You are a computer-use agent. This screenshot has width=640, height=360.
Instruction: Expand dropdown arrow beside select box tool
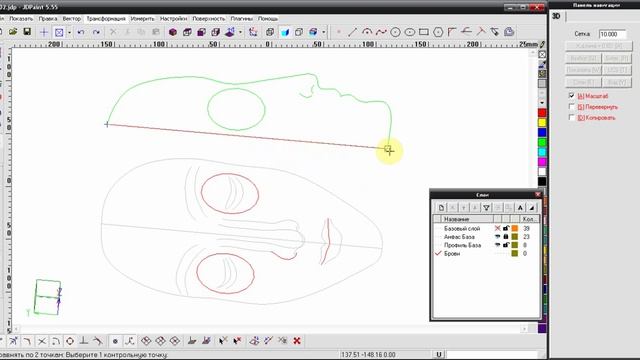[69, 32]
